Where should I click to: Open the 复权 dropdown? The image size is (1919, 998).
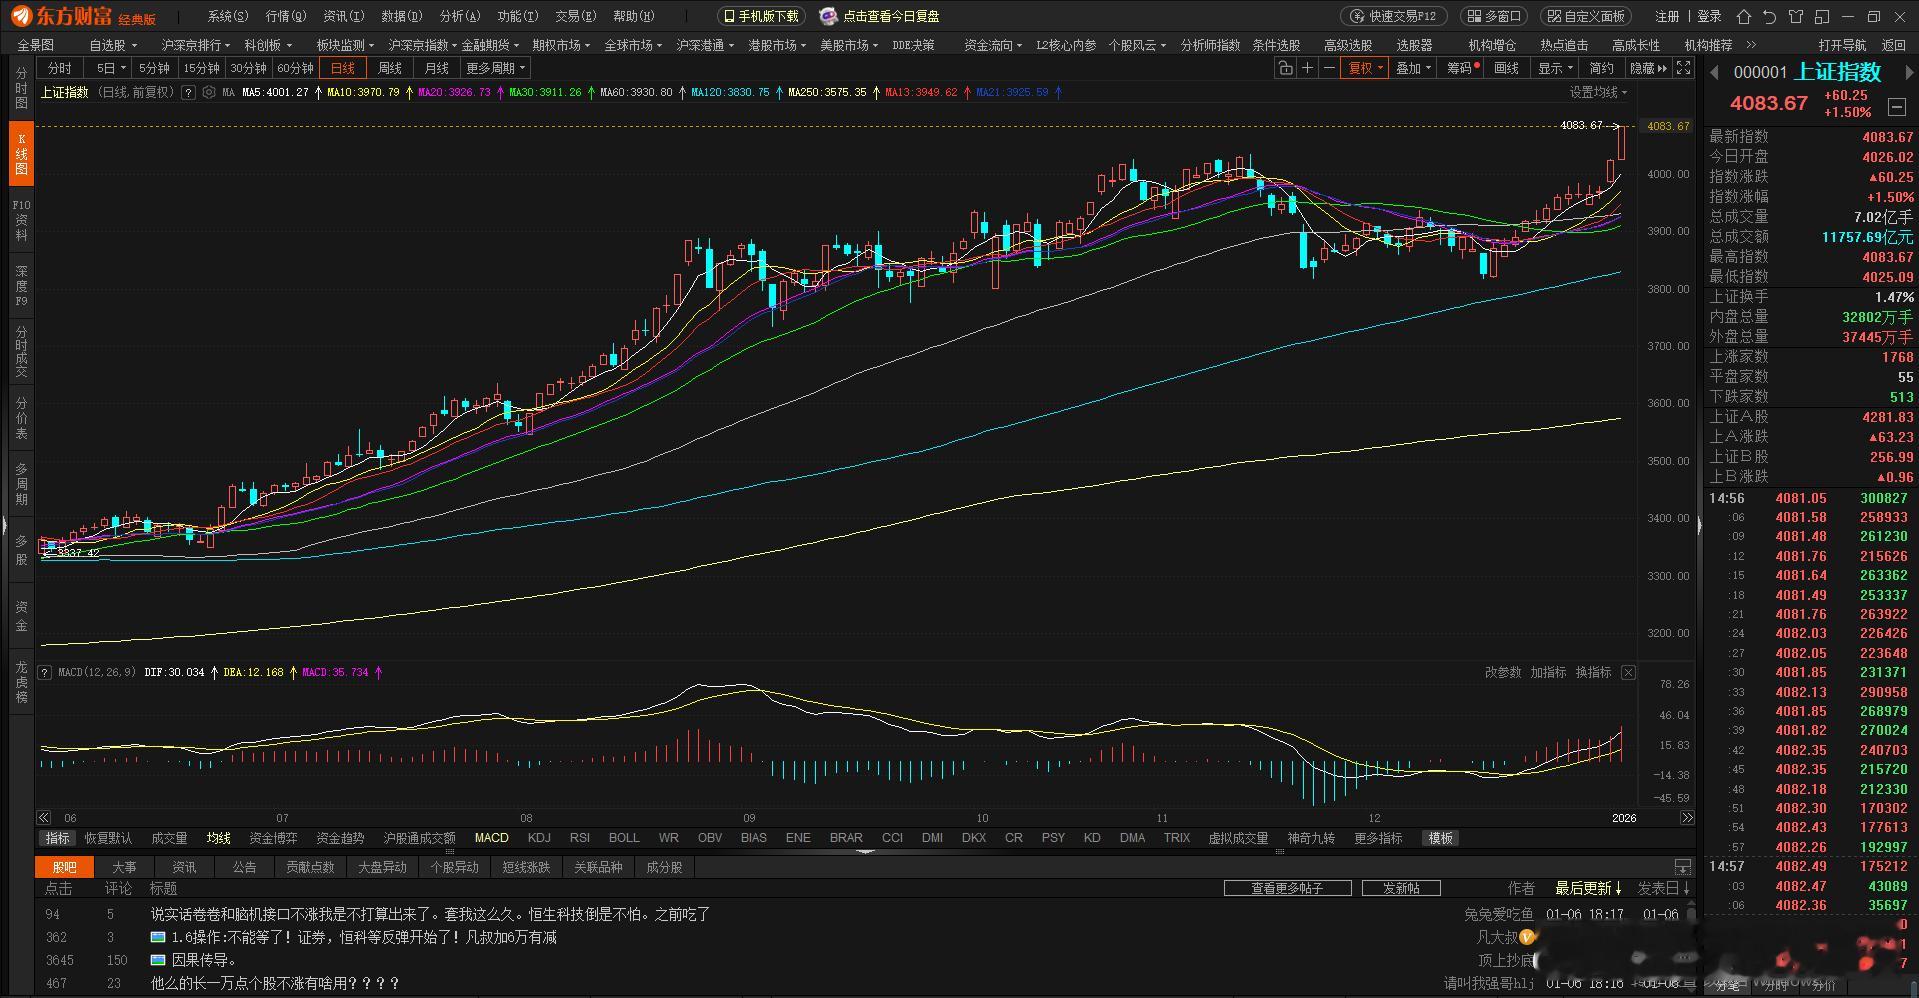point(1365,68)
